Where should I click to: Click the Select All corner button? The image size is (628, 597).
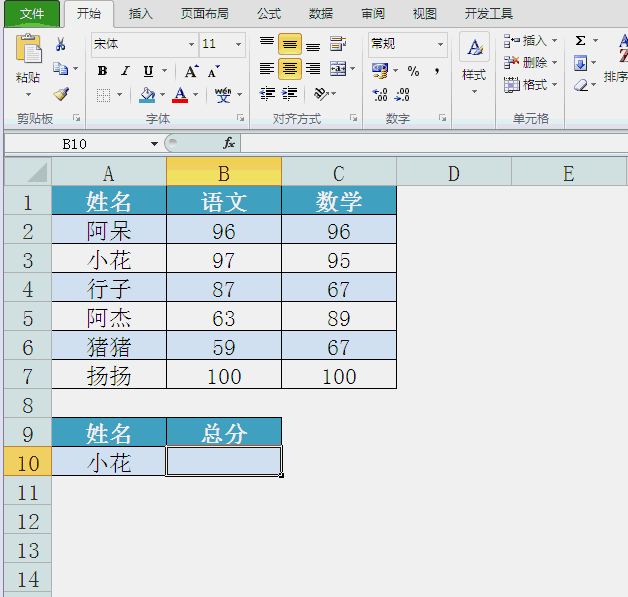coord(28,172)
